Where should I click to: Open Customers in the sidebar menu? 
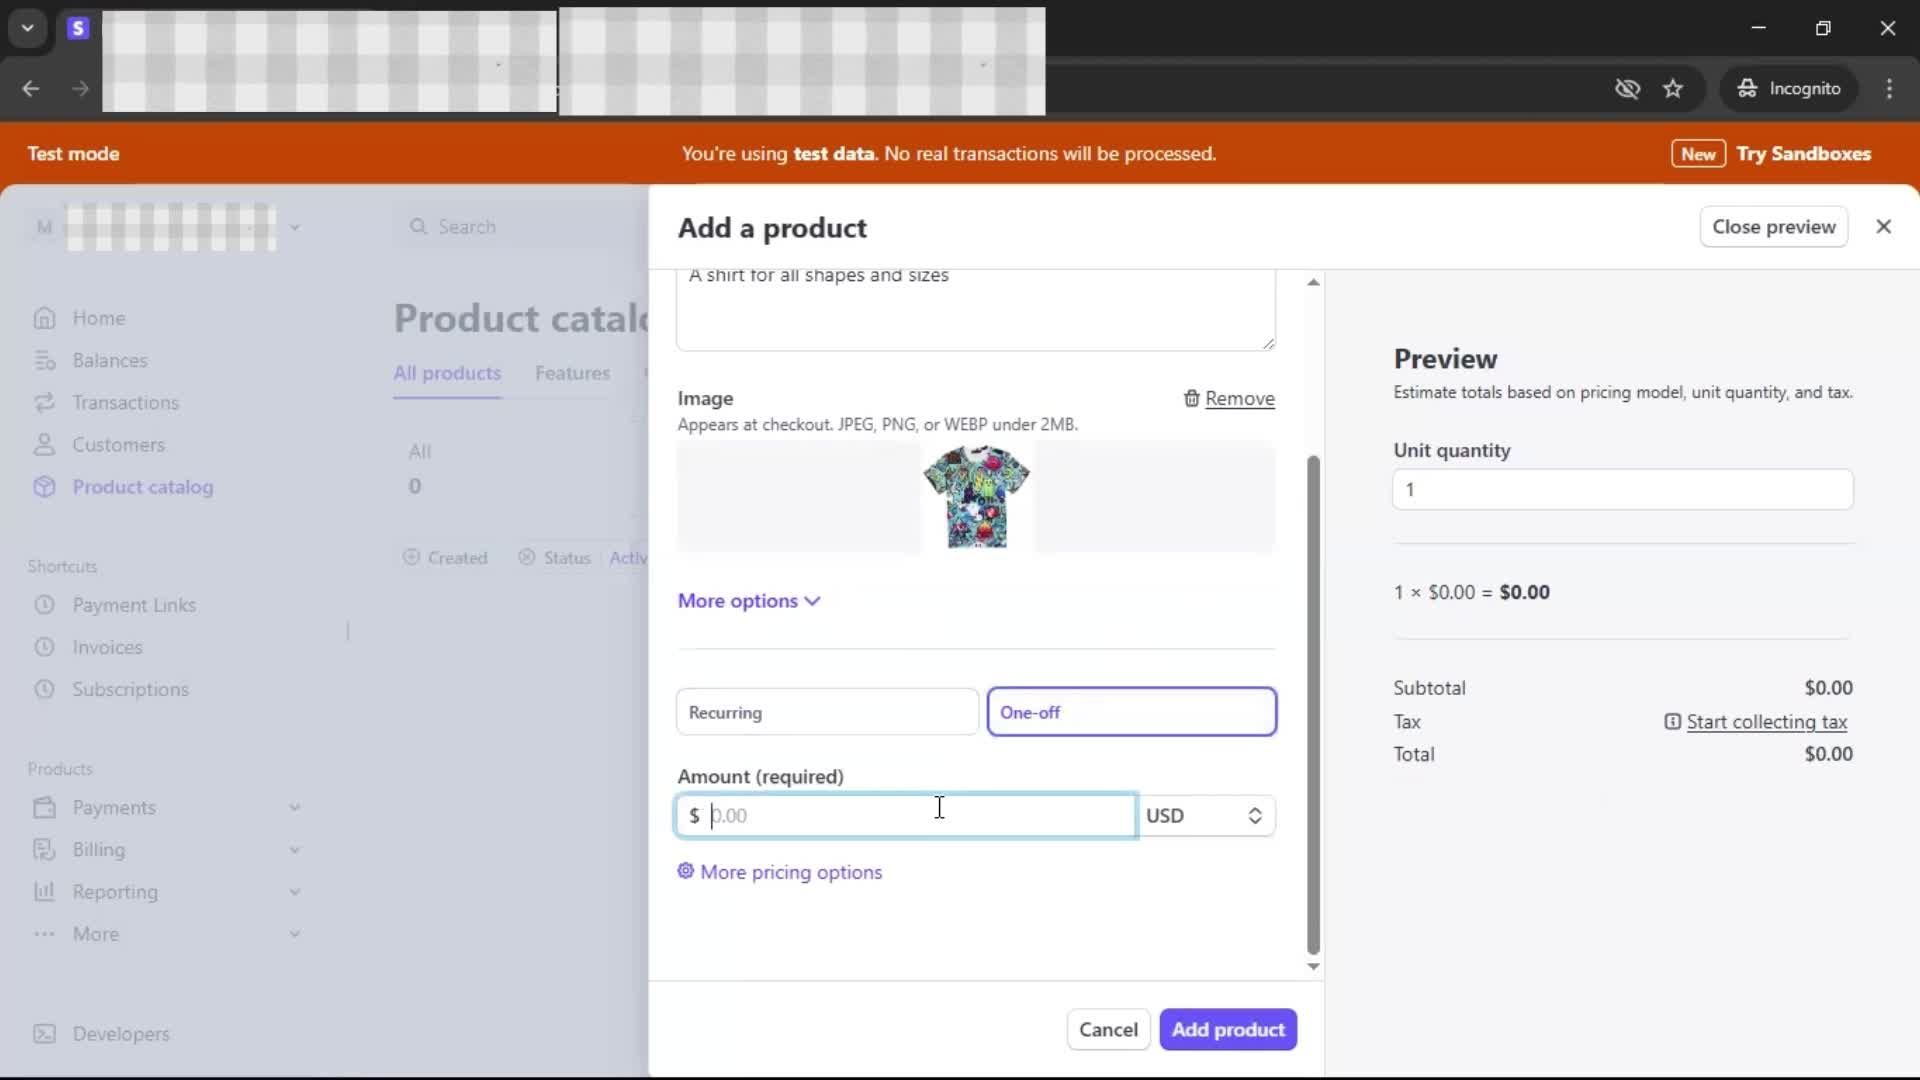pos(118,445)
